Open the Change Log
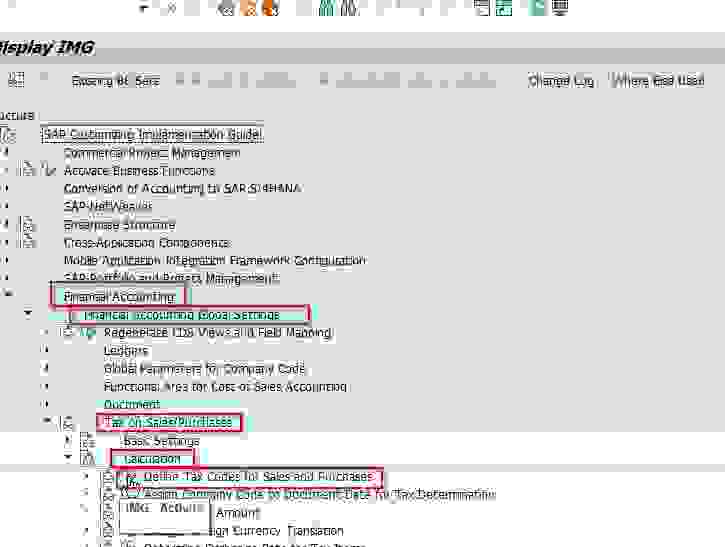Screen dimensions: 725x547 coord(561,81)
